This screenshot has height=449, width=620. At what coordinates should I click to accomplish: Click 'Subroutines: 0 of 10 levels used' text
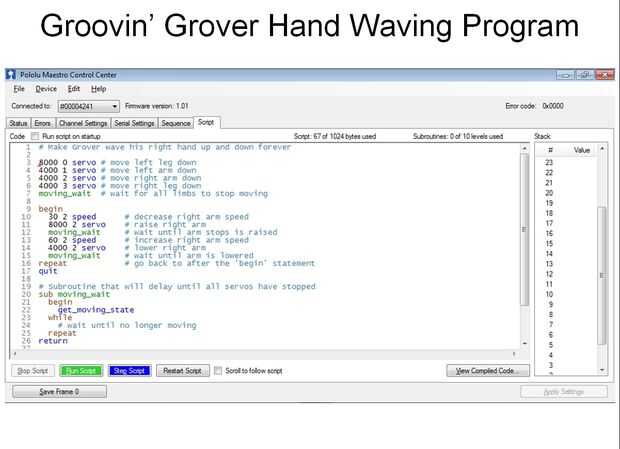tap(458, 136)
